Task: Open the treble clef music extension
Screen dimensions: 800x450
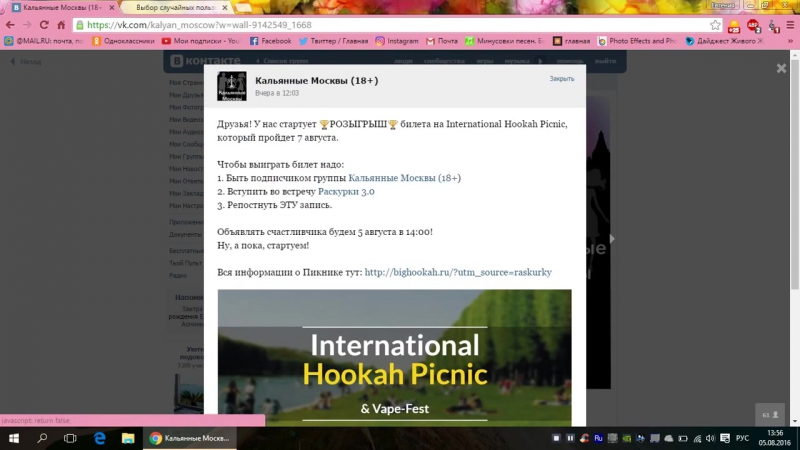Action: [773, 26]
